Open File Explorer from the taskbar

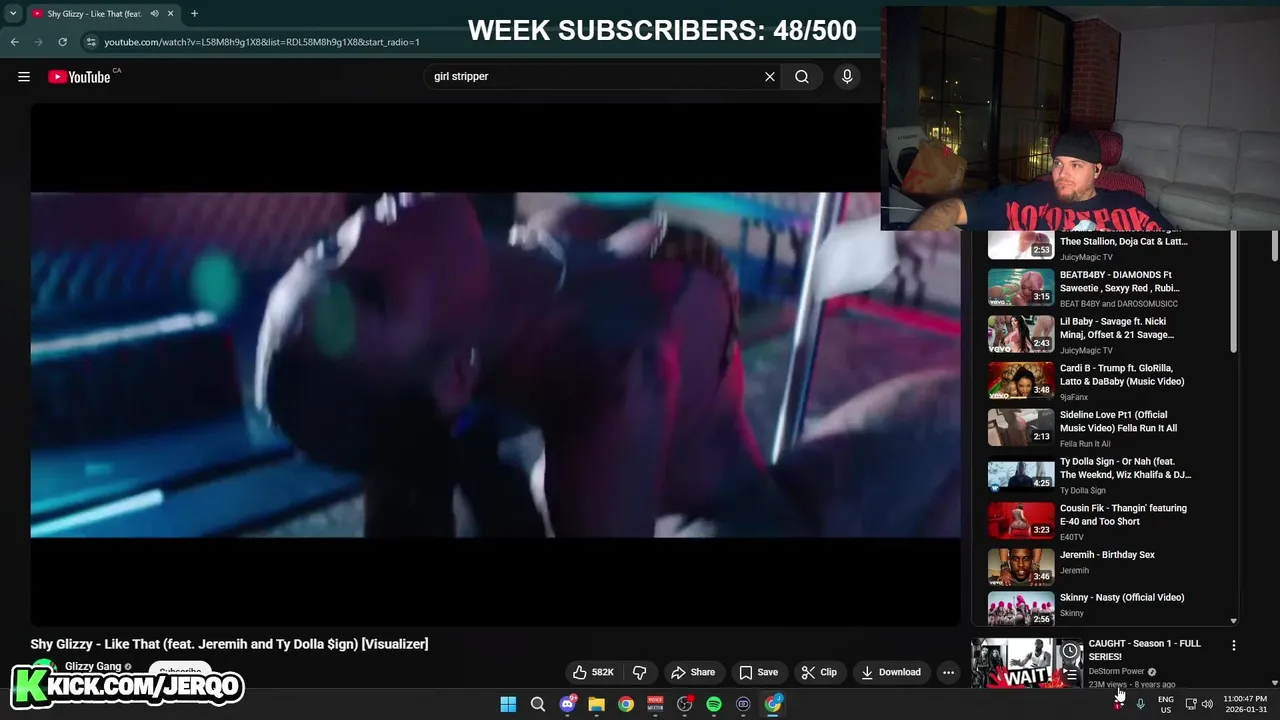(x=596, y=704)
